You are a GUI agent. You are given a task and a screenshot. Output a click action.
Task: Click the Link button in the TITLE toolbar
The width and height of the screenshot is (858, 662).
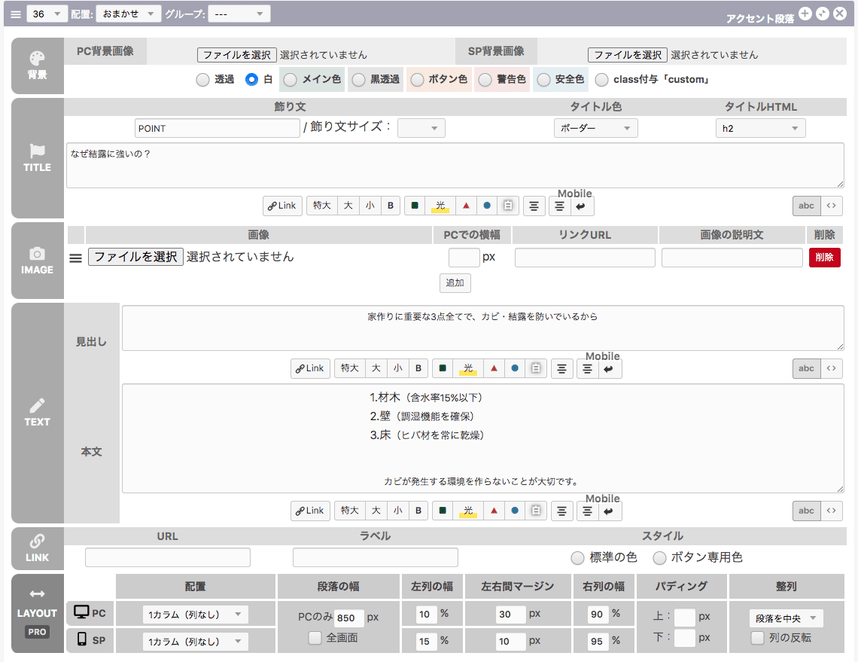pos(282,206)
